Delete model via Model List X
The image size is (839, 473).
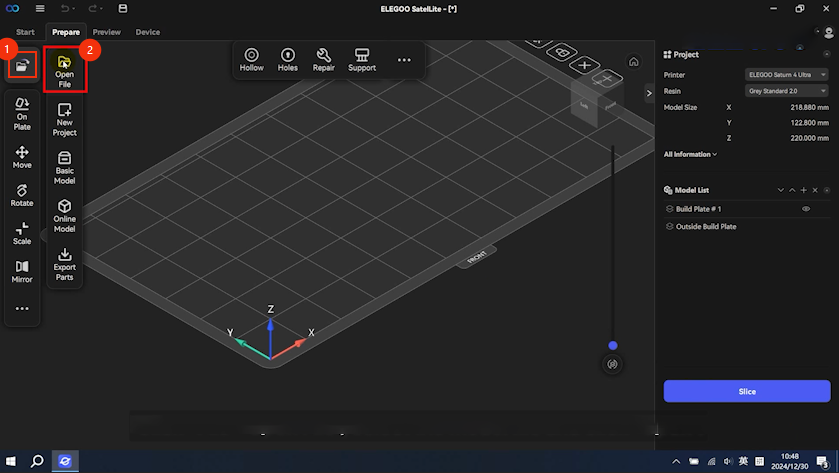pyautogui.click(x=815, y=190)
